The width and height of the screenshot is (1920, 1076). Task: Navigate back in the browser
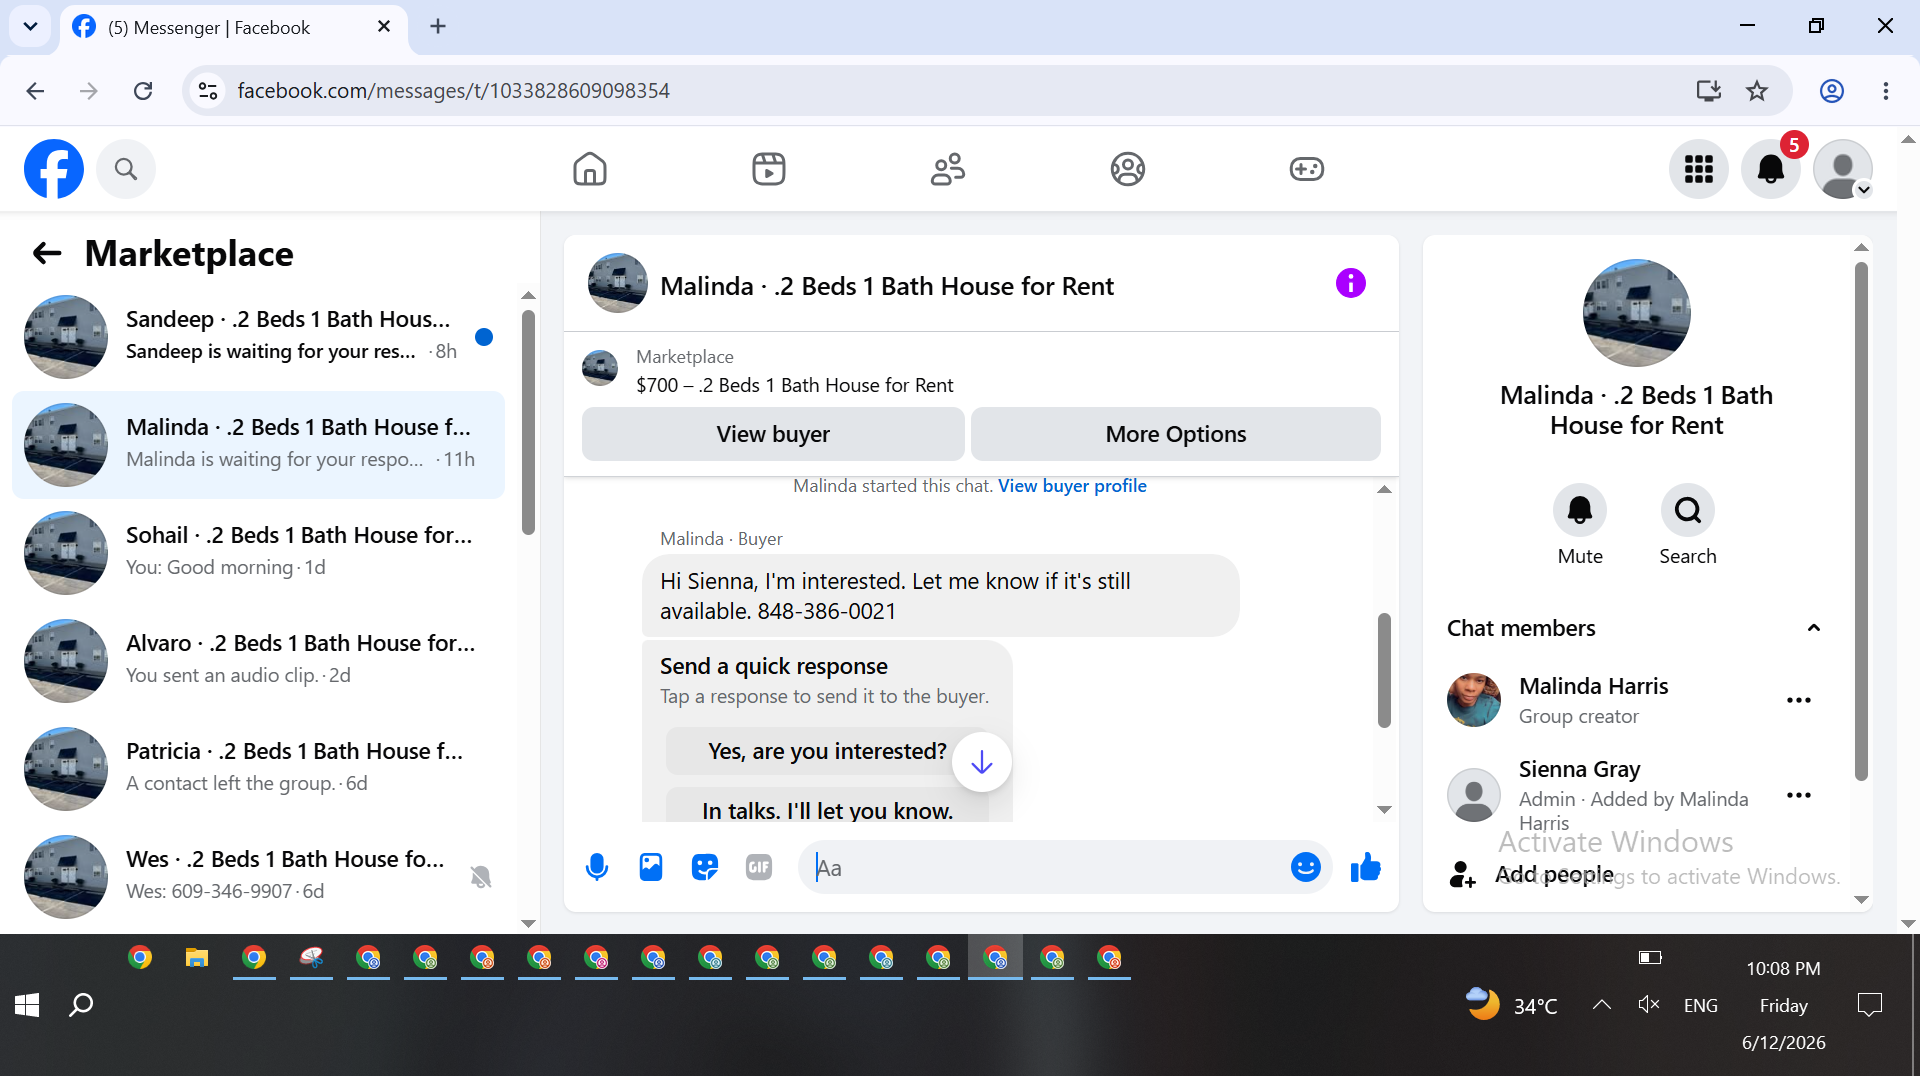(x=35, y=91)
